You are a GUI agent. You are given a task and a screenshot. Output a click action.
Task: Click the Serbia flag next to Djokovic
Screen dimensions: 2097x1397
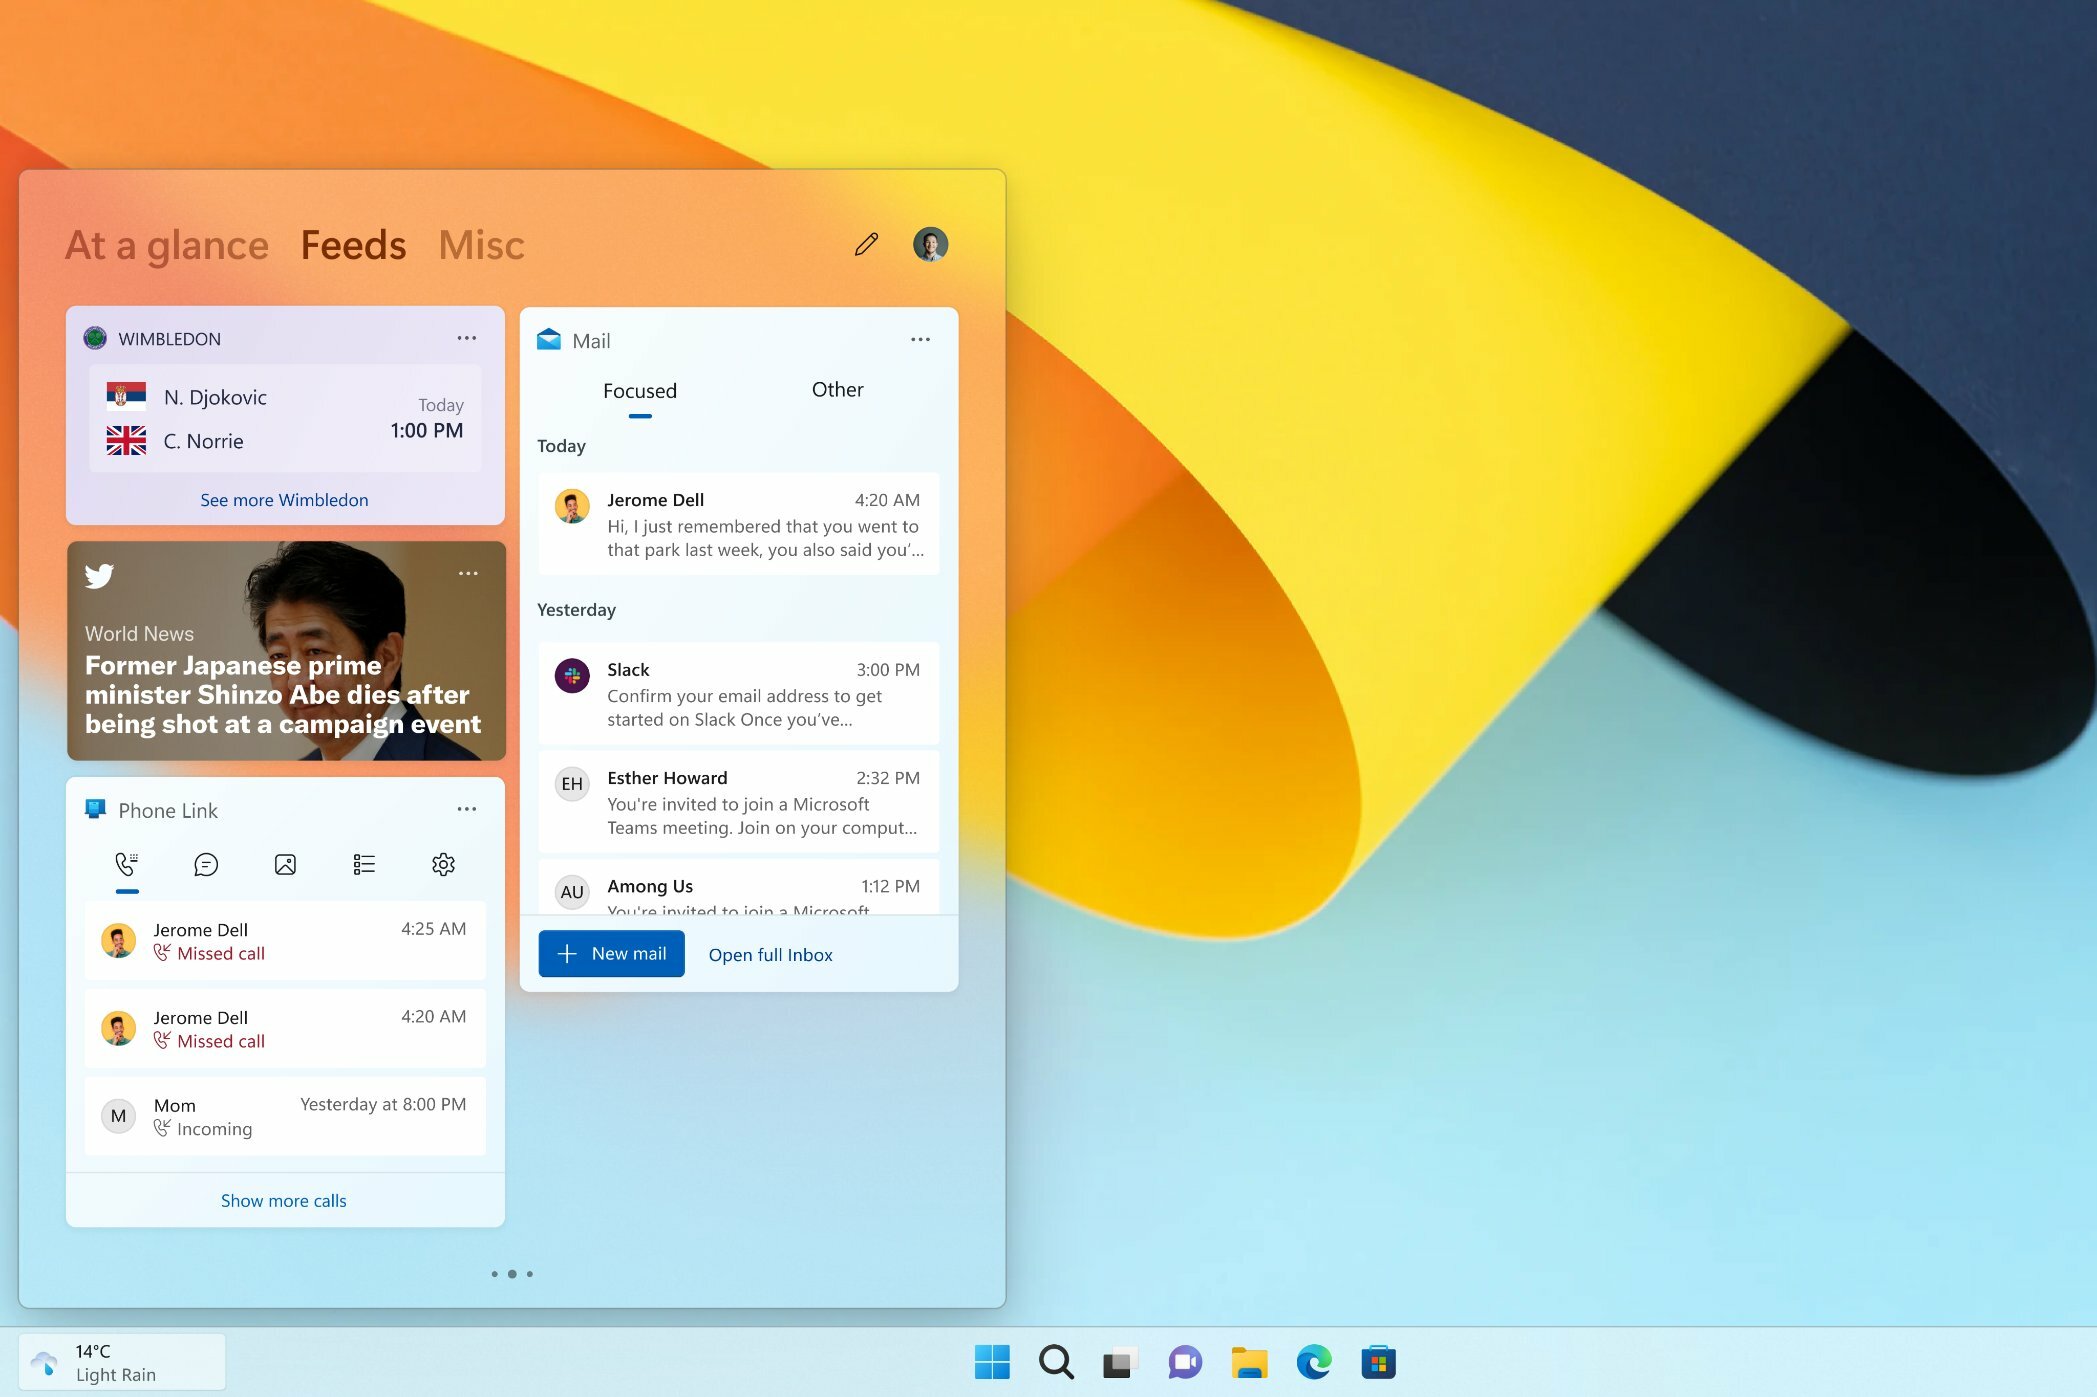(126, 396)
